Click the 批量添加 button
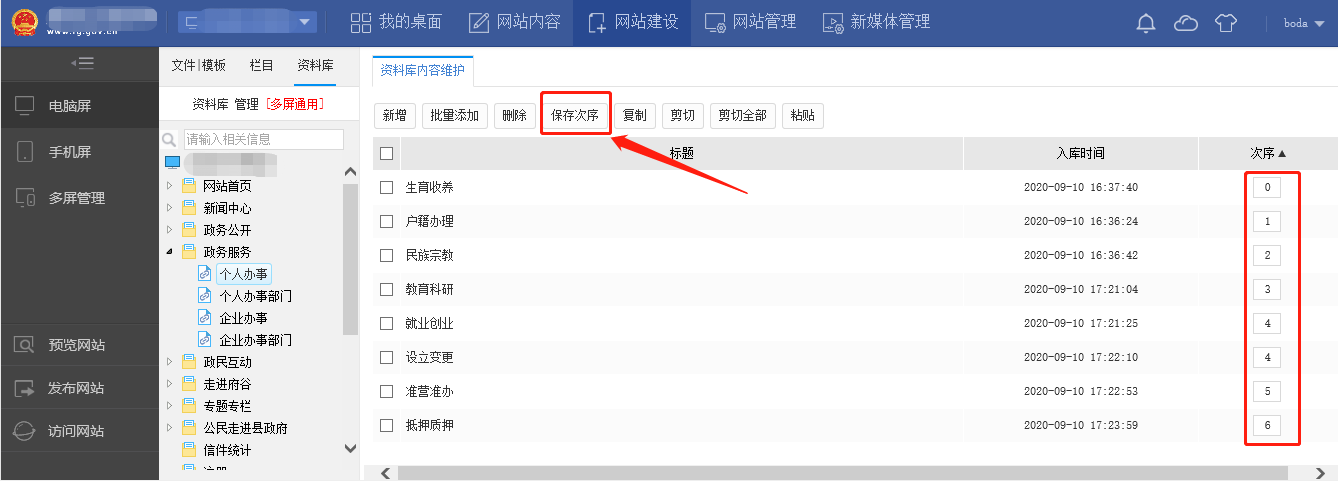 [x=454, y=116]
